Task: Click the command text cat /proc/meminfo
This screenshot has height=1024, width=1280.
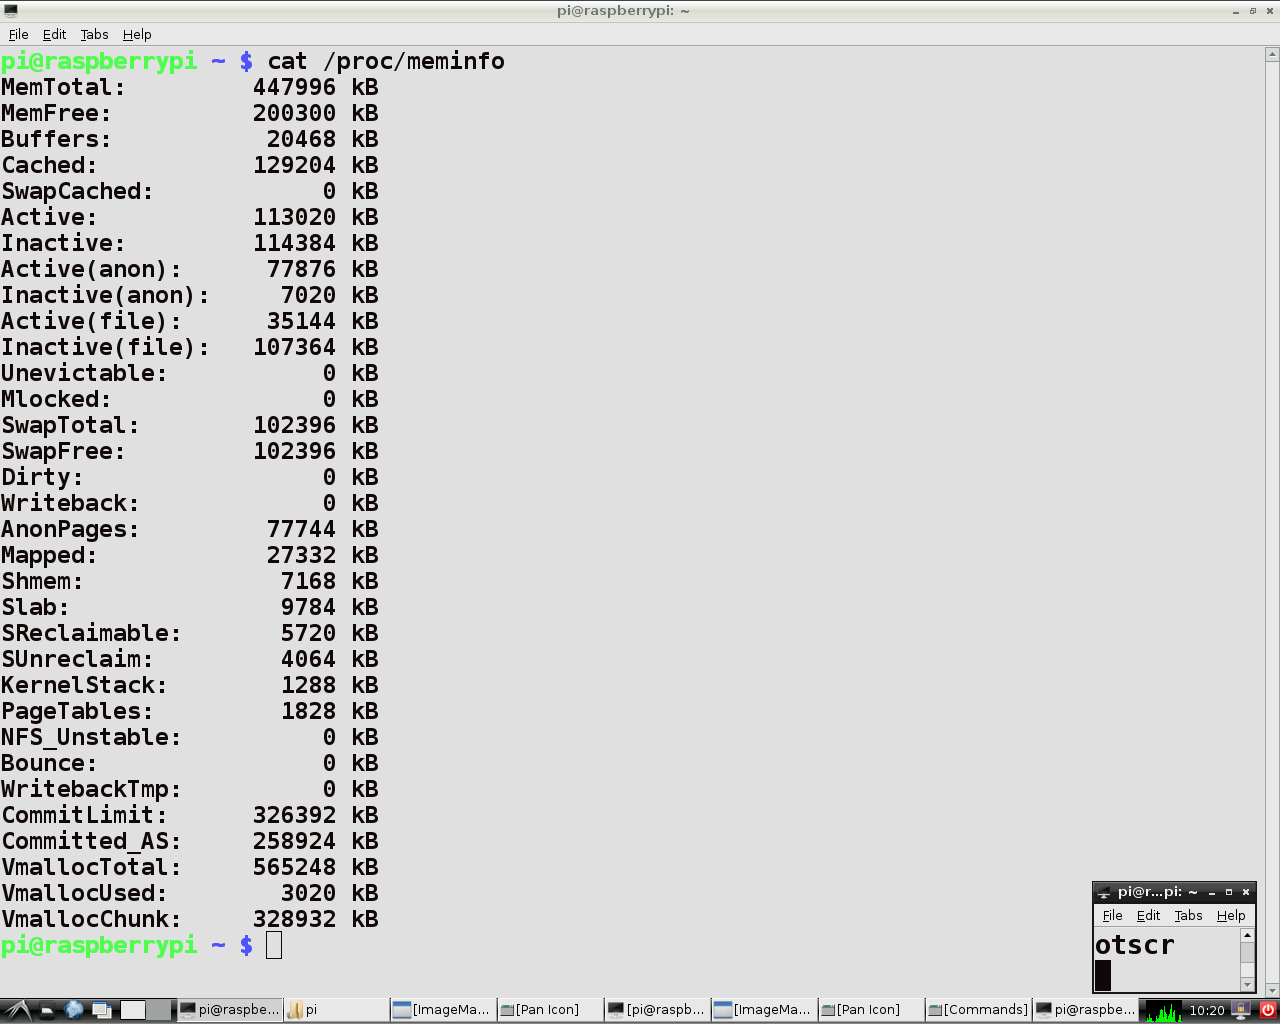Action: [x=386, y=61]
